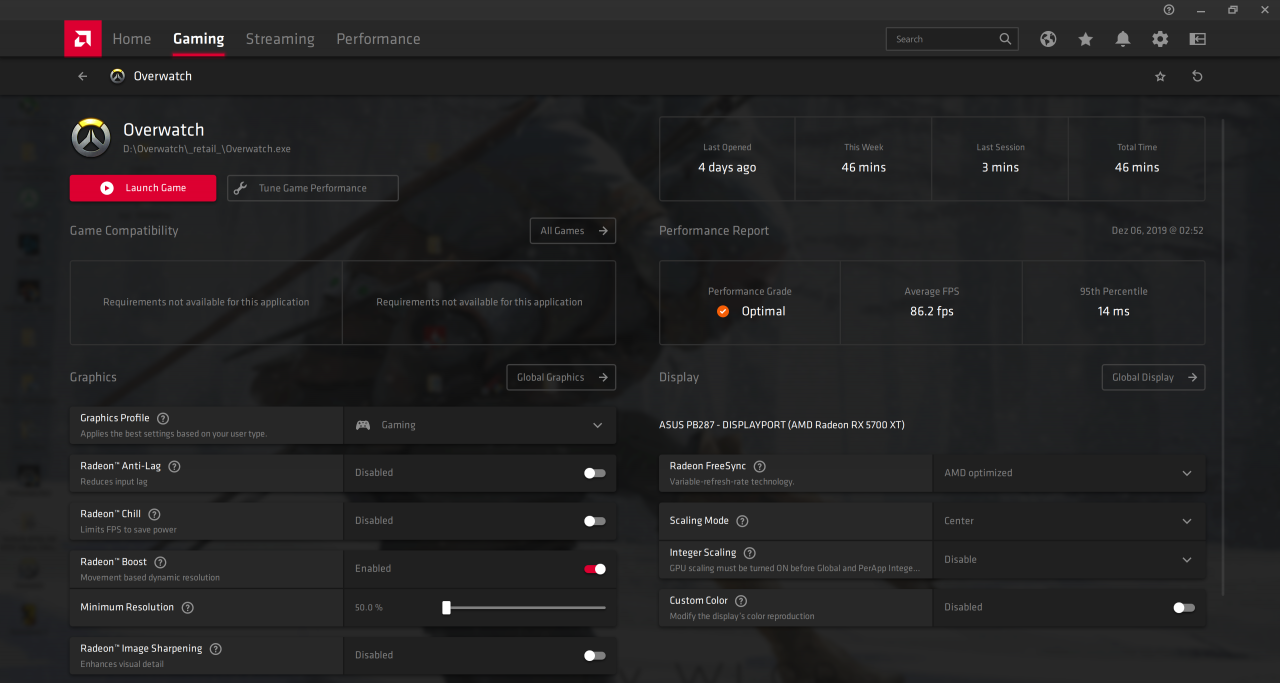The width and height of the screenshot is (1280, 683).
Task: Switch to the Streaming tab
Action: [280, 39]
